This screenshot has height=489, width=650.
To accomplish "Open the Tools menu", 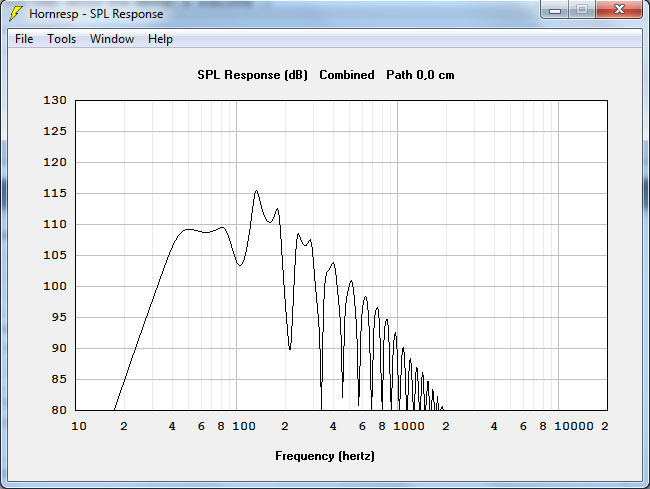I will [62, 39].
